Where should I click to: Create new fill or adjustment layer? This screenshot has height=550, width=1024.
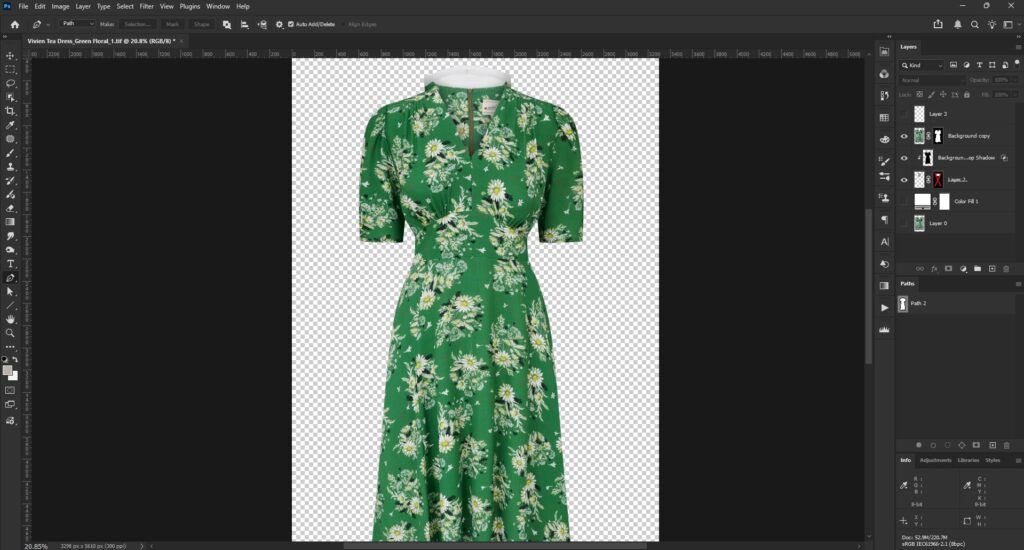[963, 268]
